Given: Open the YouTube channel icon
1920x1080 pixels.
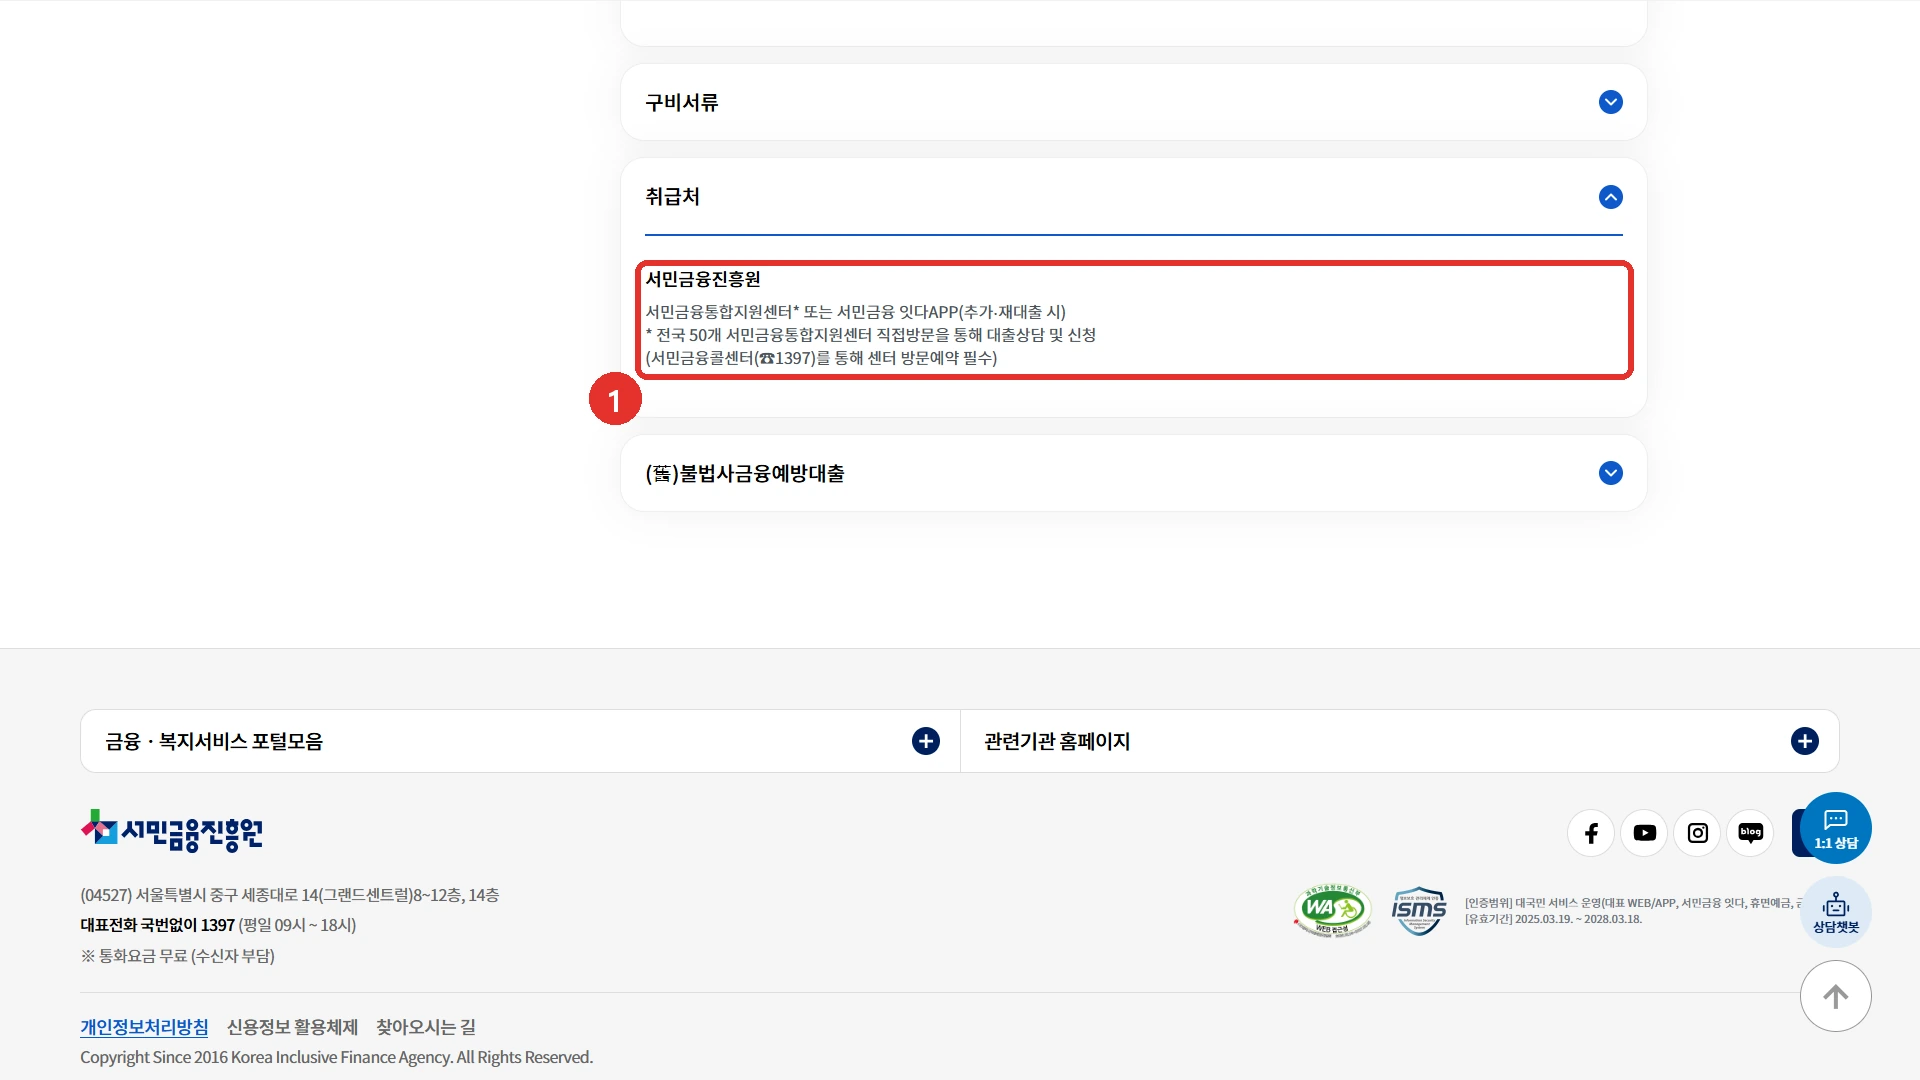Looking at the screenshot, I should 1644,833.
